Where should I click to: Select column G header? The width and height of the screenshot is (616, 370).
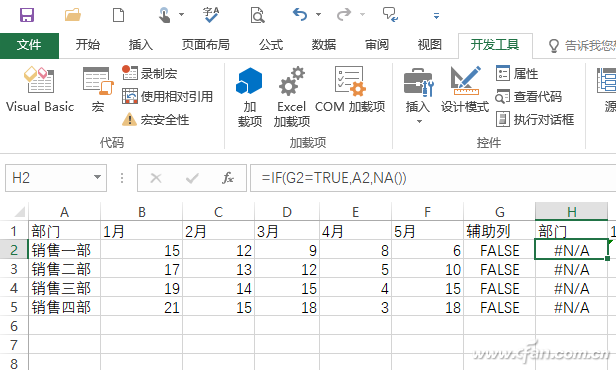click(x=499, y=212)
